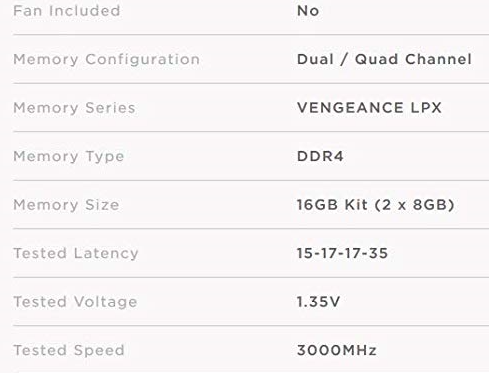Click the Memory Series label
This screenshot has width=489, height=373.
tap(74, 108)
